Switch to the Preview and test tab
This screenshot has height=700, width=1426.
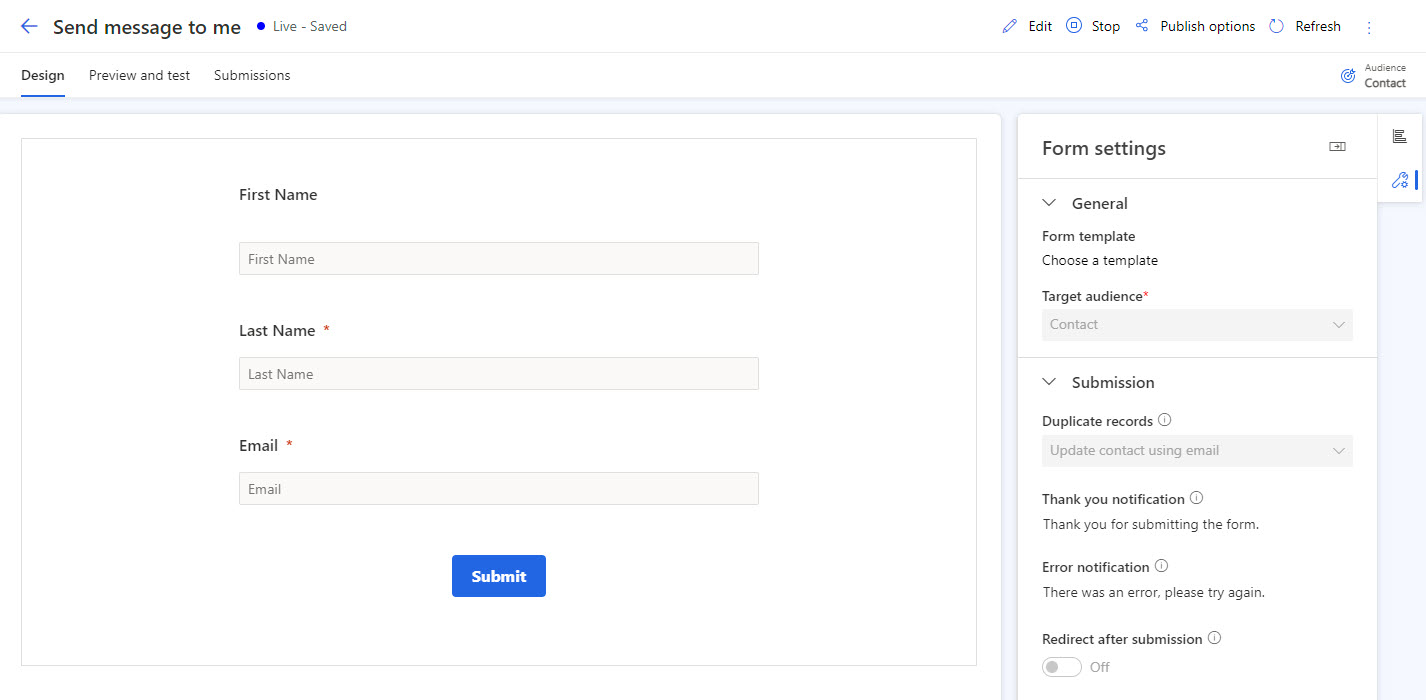click(x=139, y=75)
